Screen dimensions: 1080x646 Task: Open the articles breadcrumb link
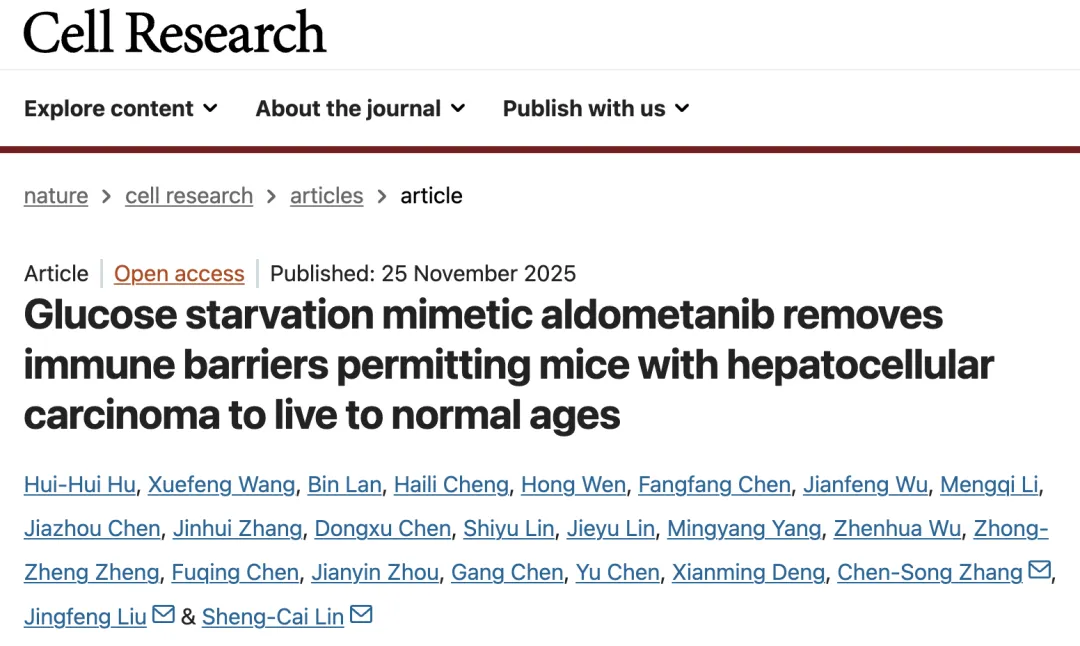point(326,196)
